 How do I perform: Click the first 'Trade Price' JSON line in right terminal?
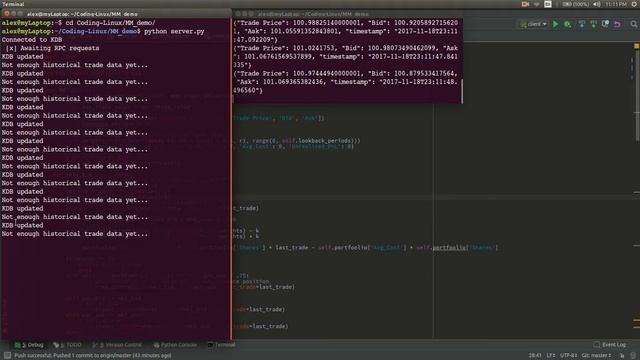tap(345, 23)
